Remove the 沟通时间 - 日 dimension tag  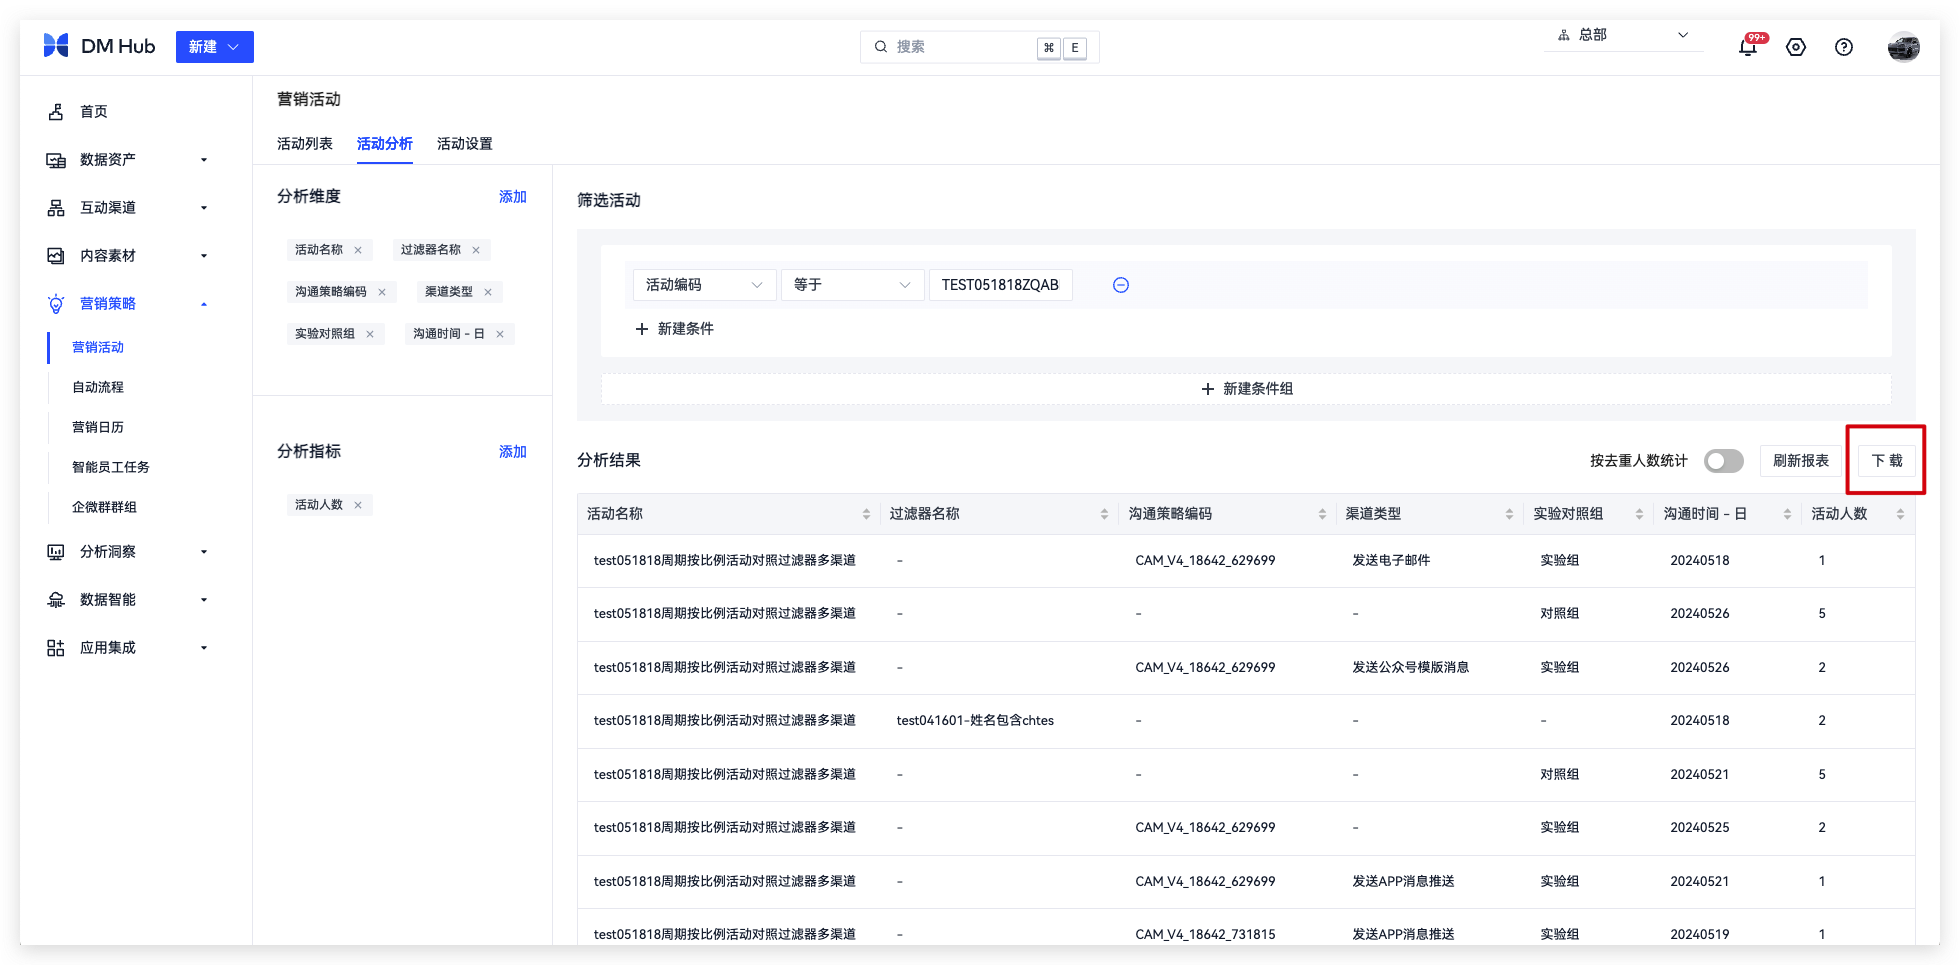500,334
